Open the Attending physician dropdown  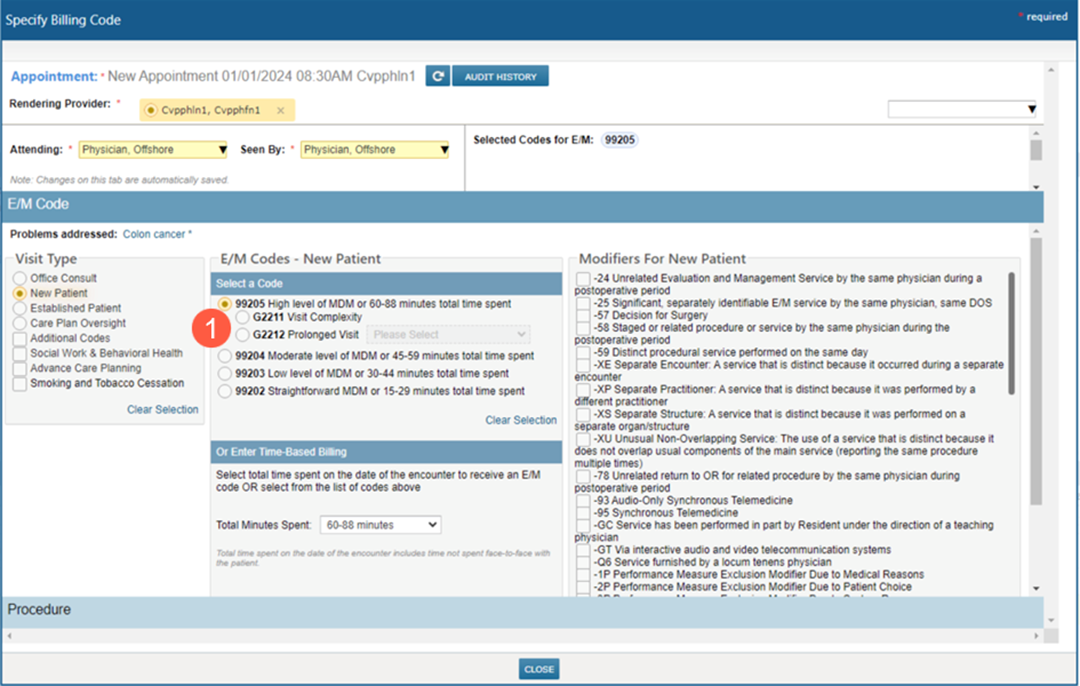153,150
